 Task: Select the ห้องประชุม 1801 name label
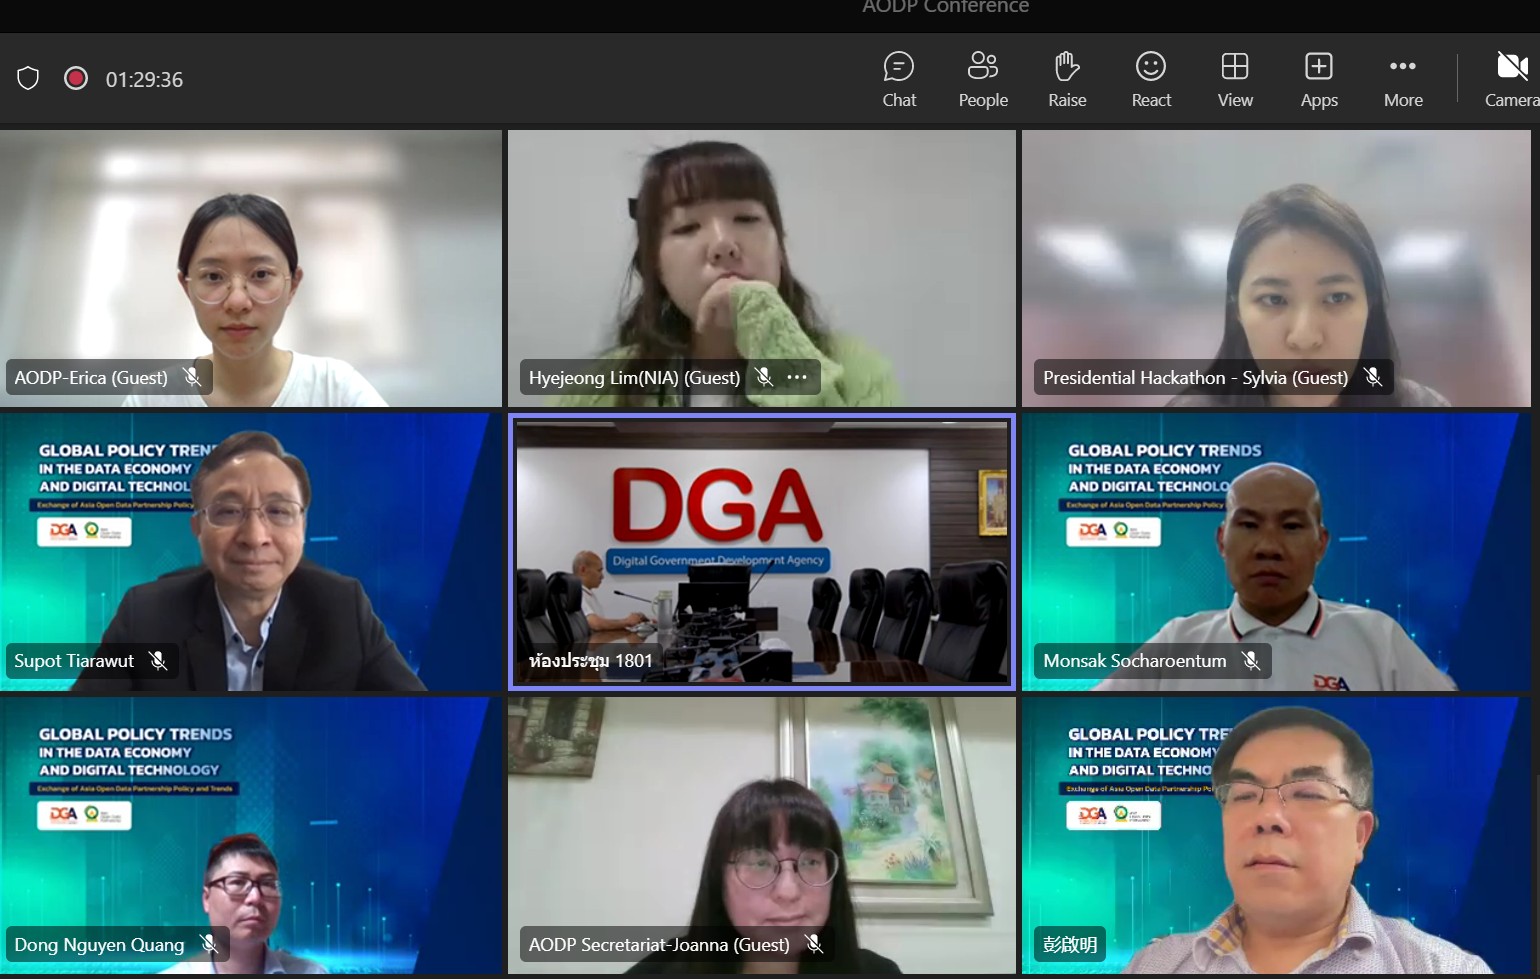tap(590, 661)
